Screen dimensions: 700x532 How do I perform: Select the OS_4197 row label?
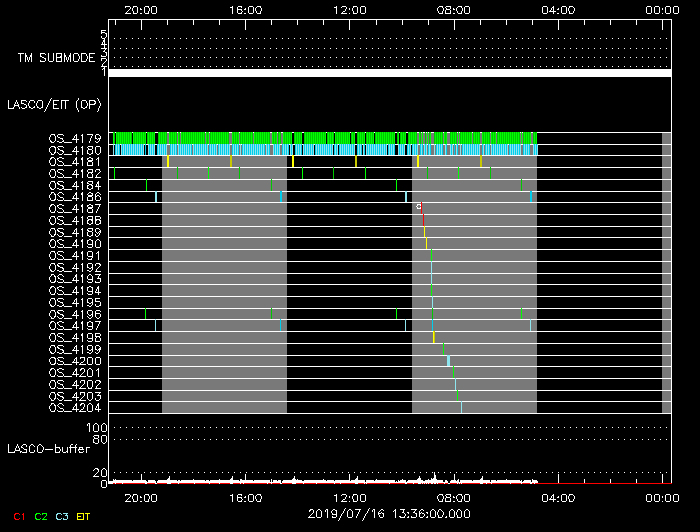(x=74, y=326)
